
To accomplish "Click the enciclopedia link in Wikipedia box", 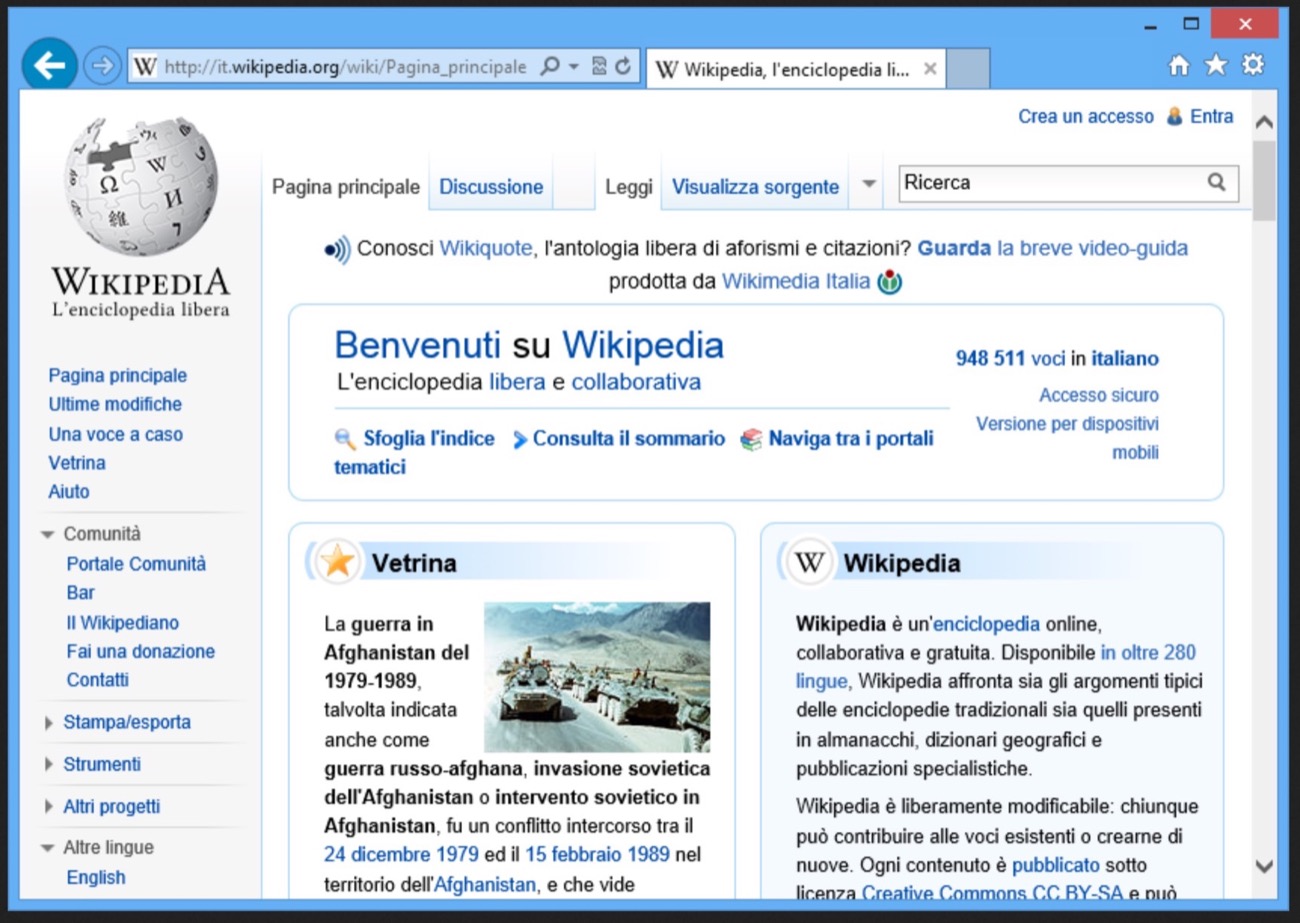I will coord(986,625).
